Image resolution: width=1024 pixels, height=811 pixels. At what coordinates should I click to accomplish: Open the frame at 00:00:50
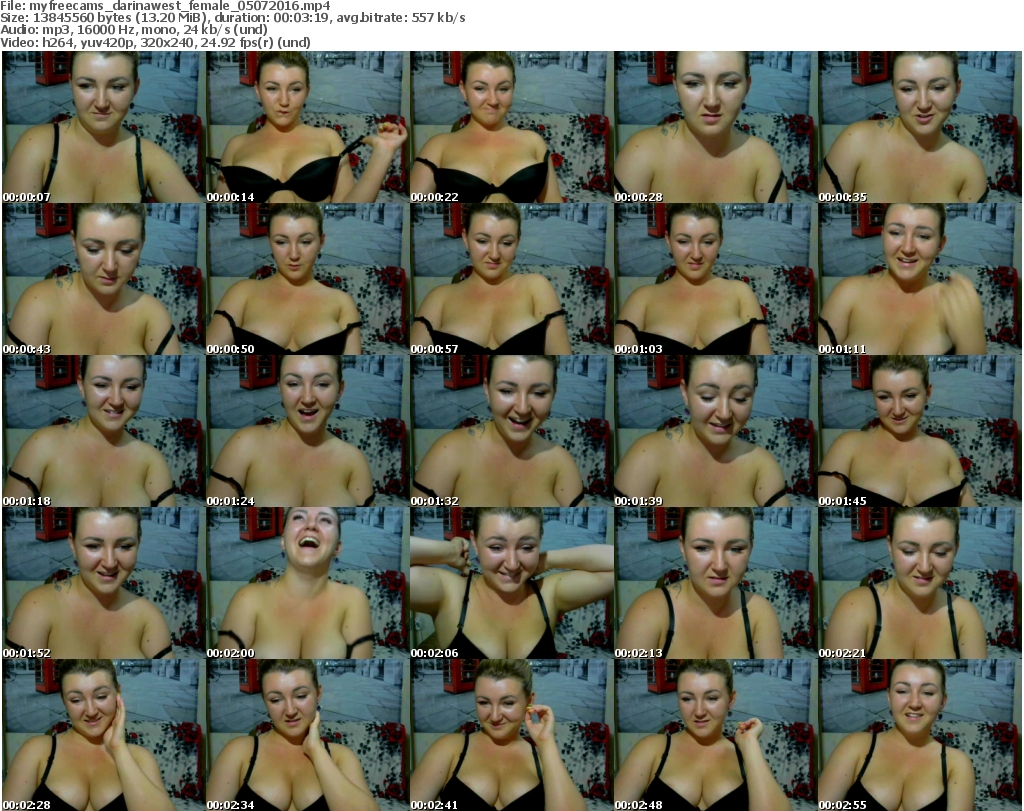pos(308,279)
